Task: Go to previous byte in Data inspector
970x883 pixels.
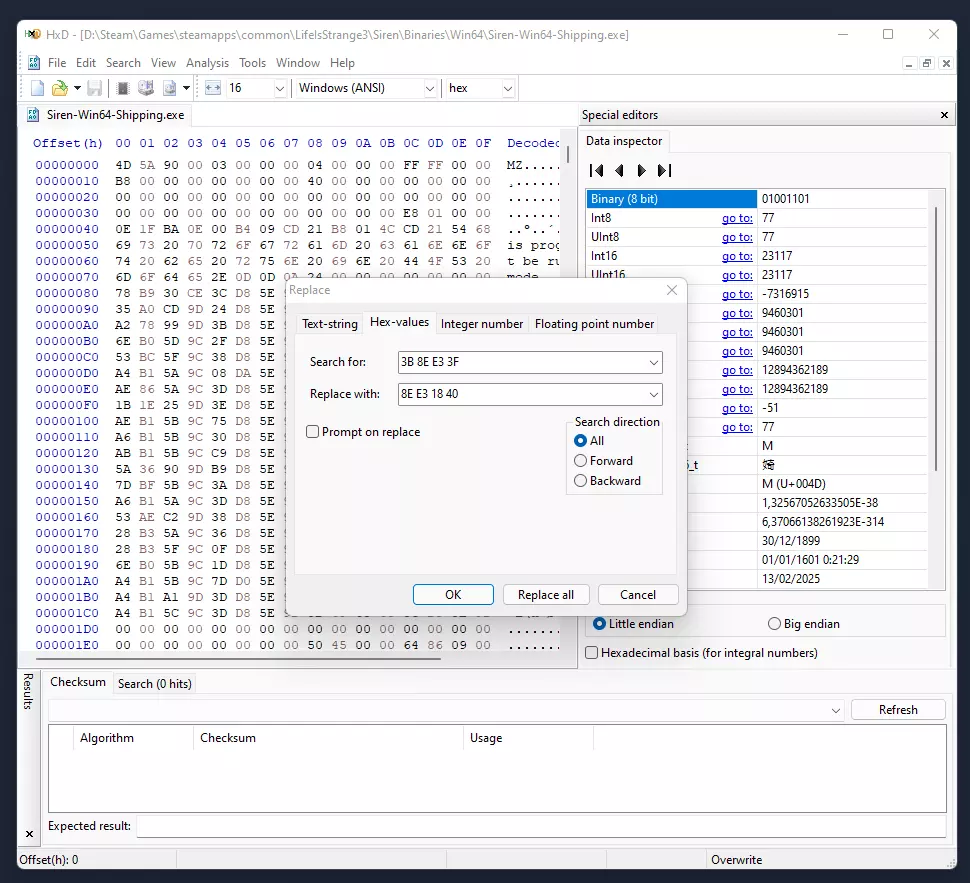Action: pyautogui.click(x=619, y=170)
